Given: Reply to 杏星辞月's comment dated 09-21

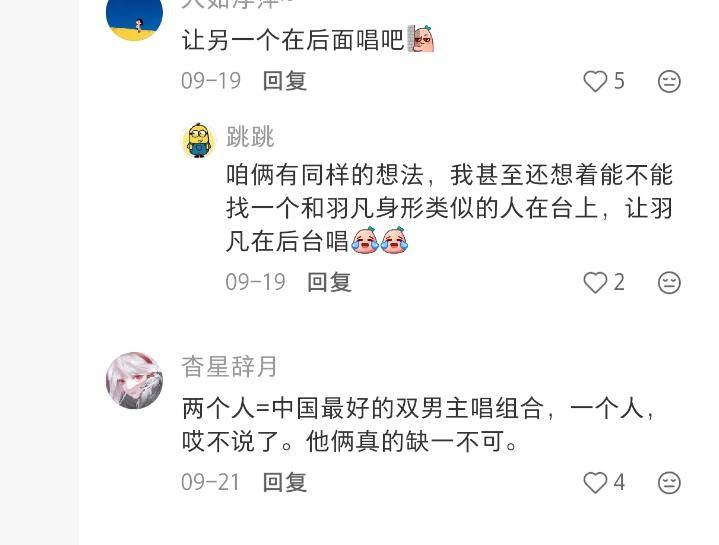Looking at the screenshot, I should 285,483.
